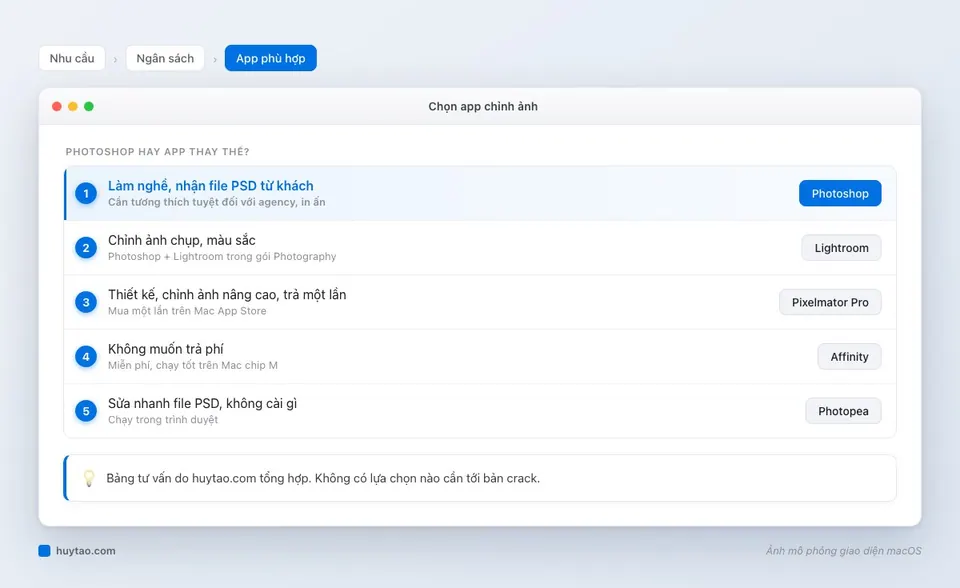This screenshot has height=588, width=960.
Task: Switch to the Ngân sách step
Action: pyautogui.click(x=165, y=58)
